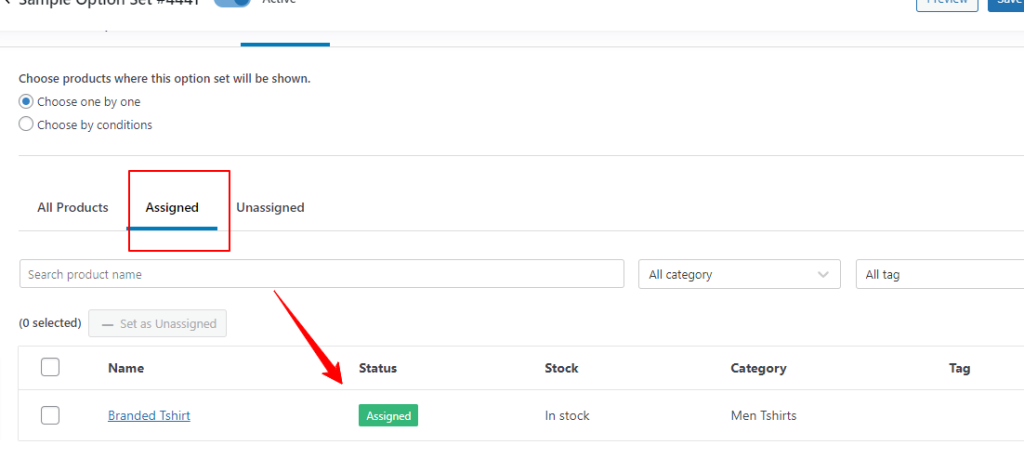The height and width of the screenshot is (458, 1024).
Task: Click the Category column header
Action: pyautogui.click(x=758, y=368)
